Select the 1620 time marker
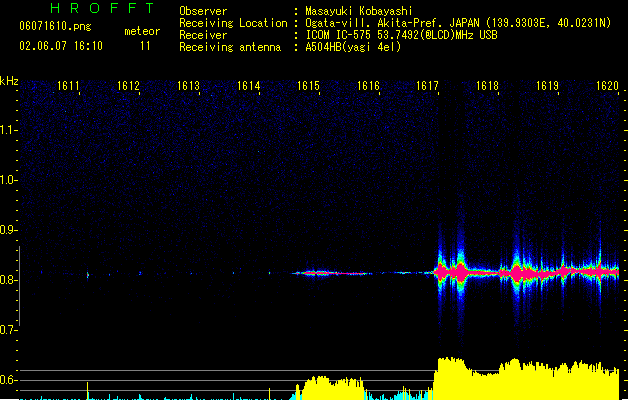Screen dimensions: 629x400 608,87
